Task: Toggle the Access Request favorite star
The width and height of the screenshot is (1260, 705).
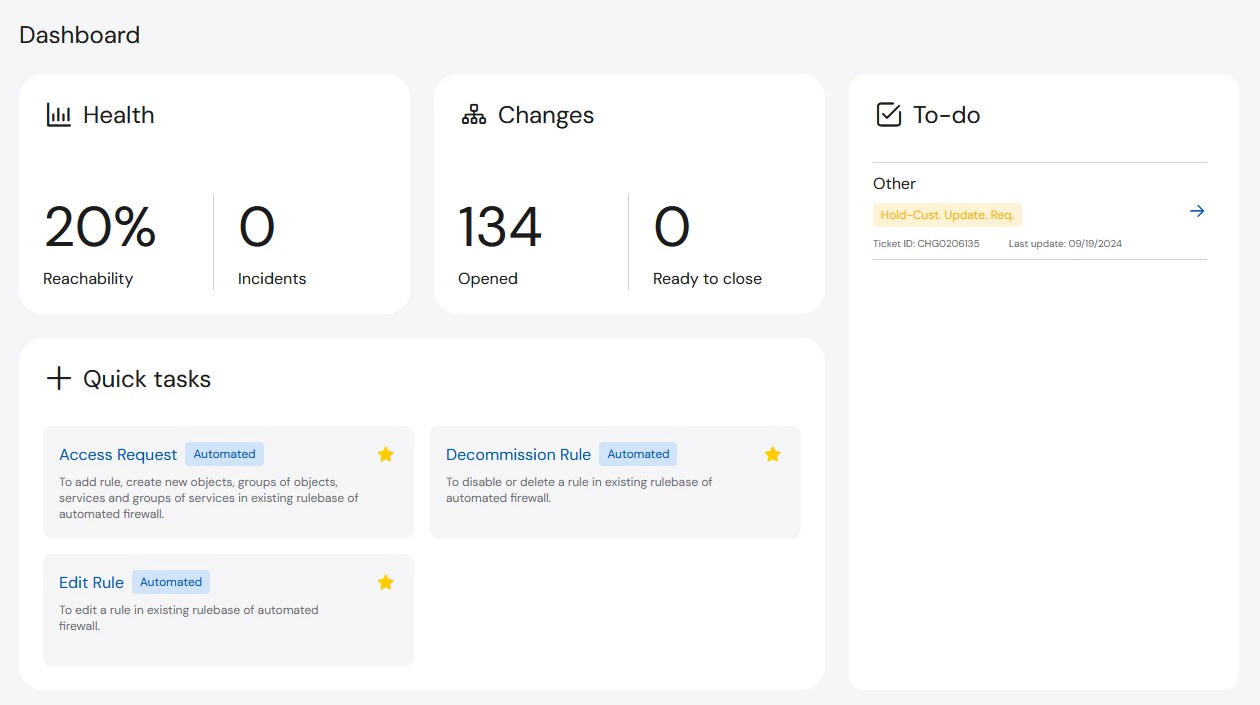Action: (x=386, y=455)
